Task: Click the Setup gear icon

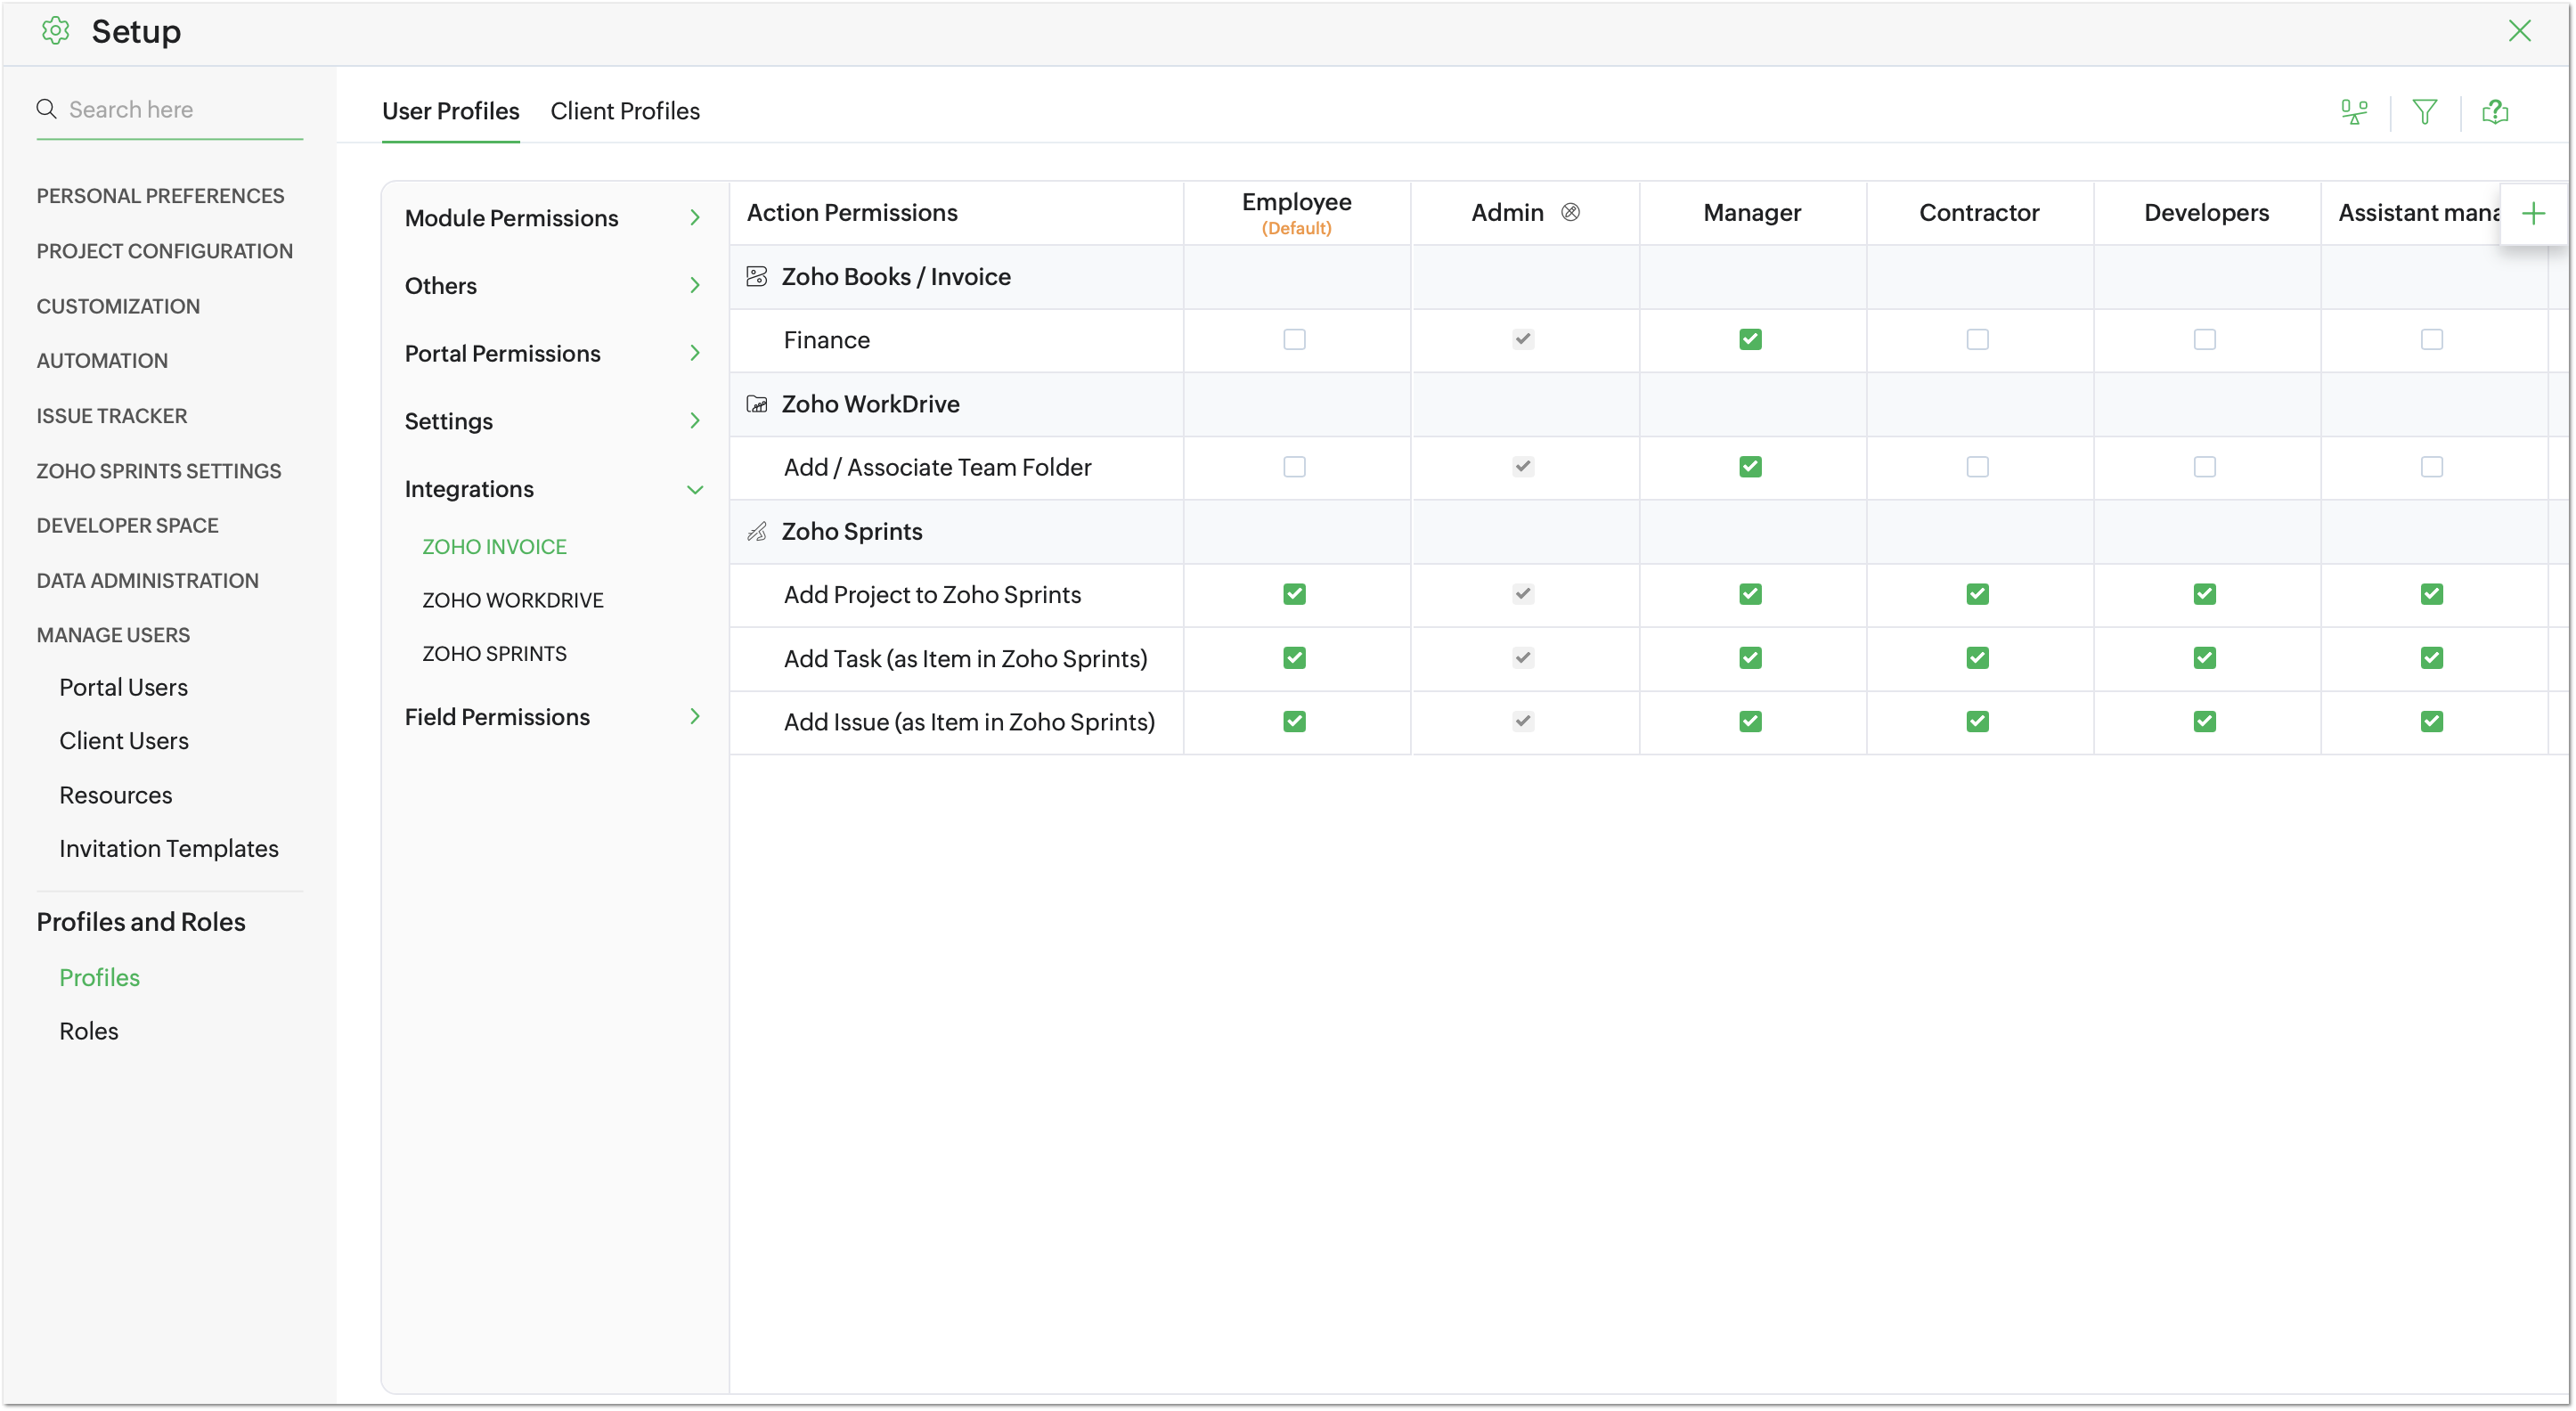Action: tap(55, 31)
